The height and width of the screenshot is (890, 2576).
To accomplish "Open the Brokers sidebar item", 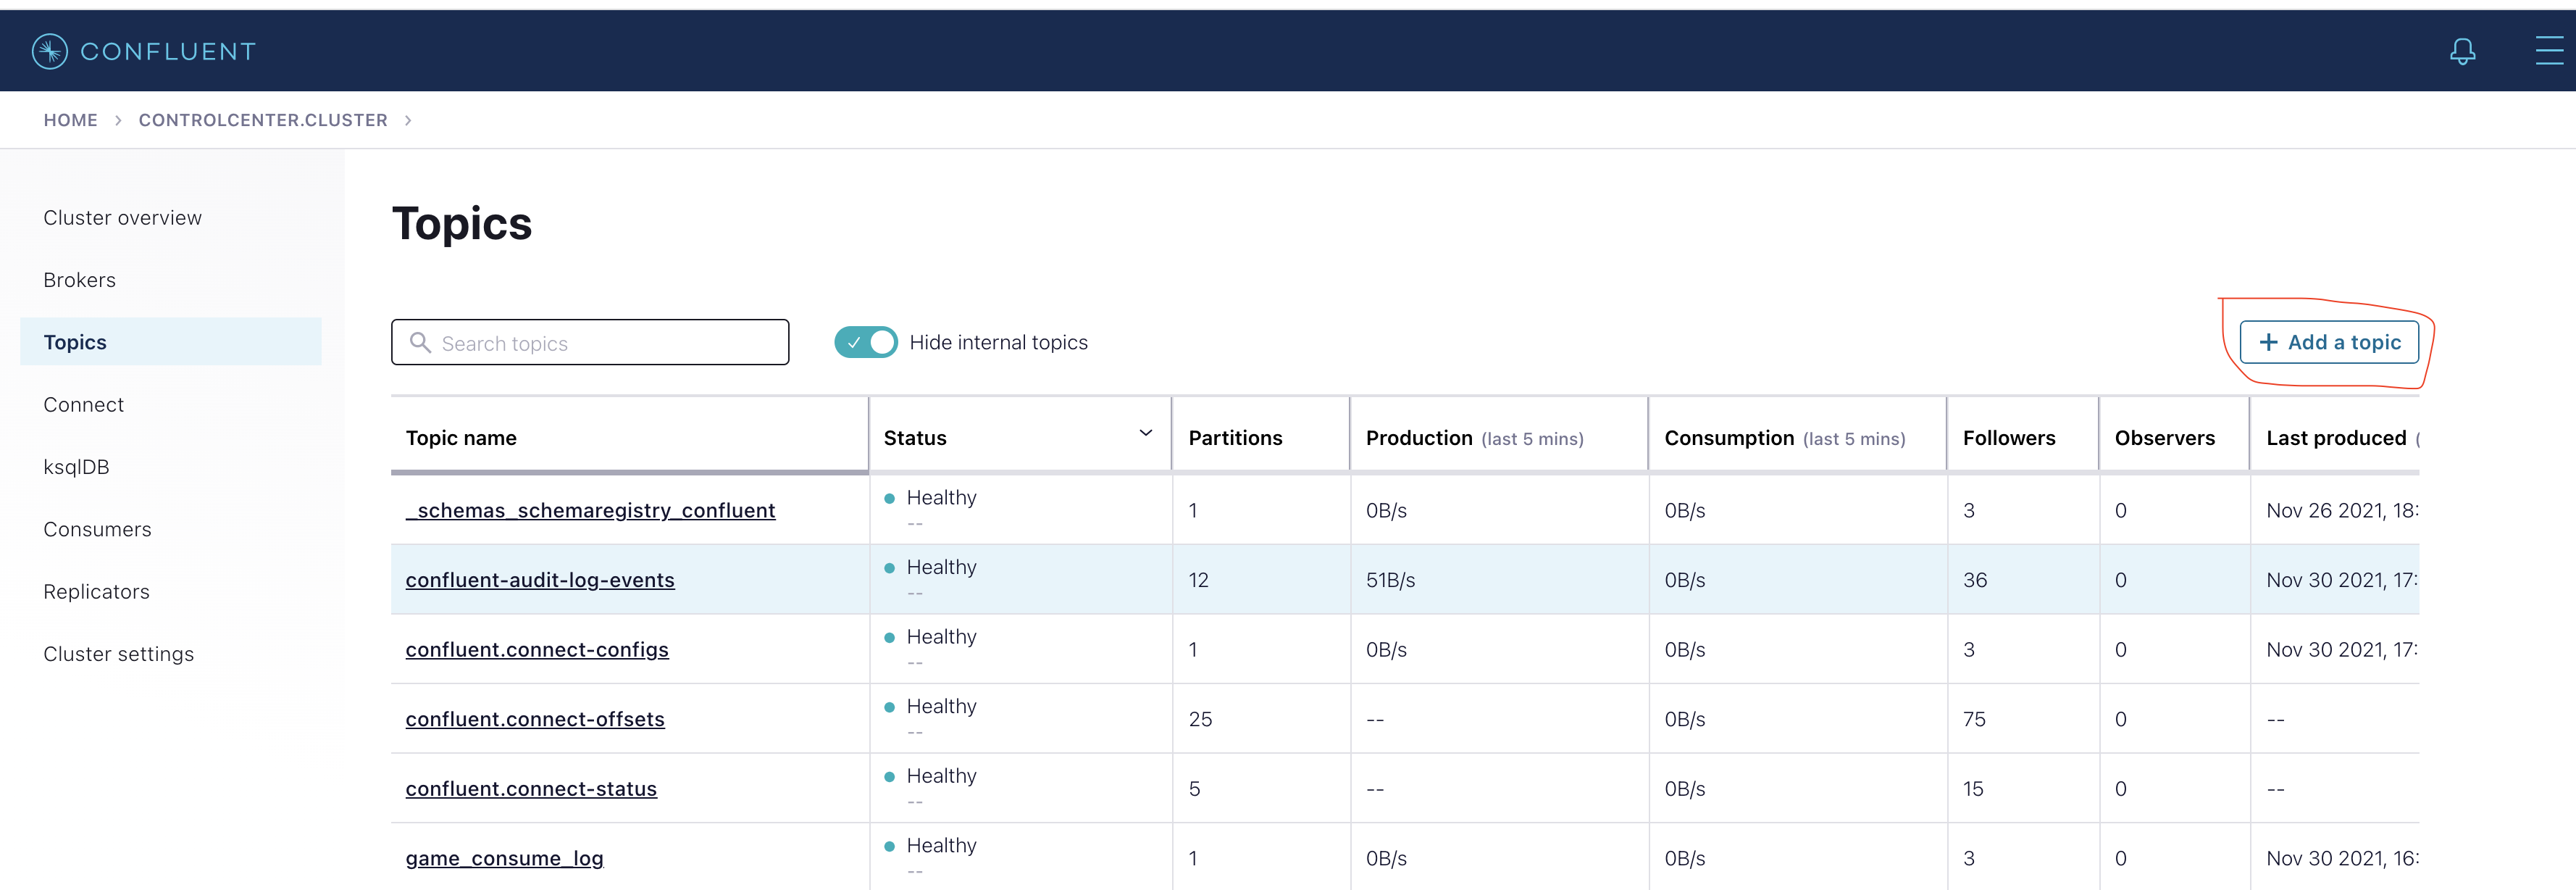I will pos(79,280).
